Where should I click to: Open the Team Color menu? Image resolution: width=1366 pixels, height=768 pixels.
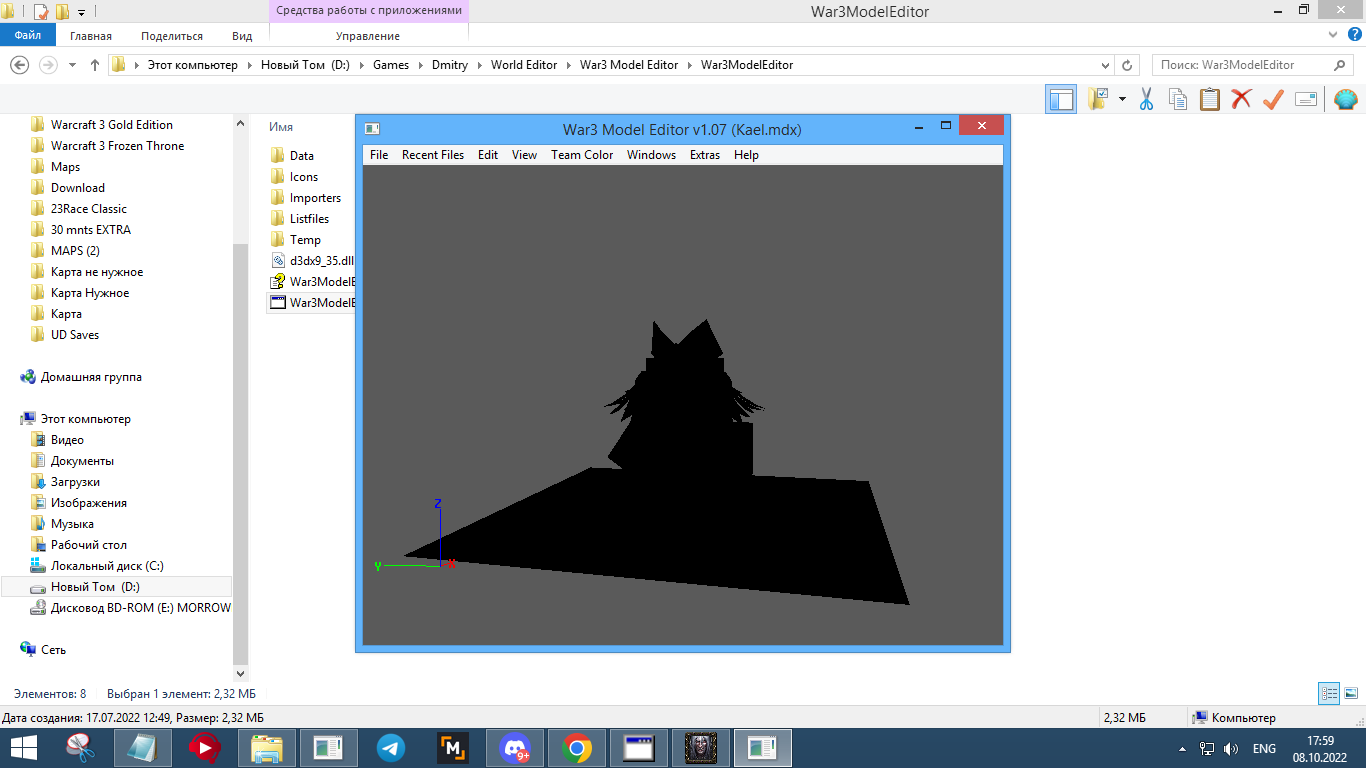pyautogui.click(x=582, y=155)
